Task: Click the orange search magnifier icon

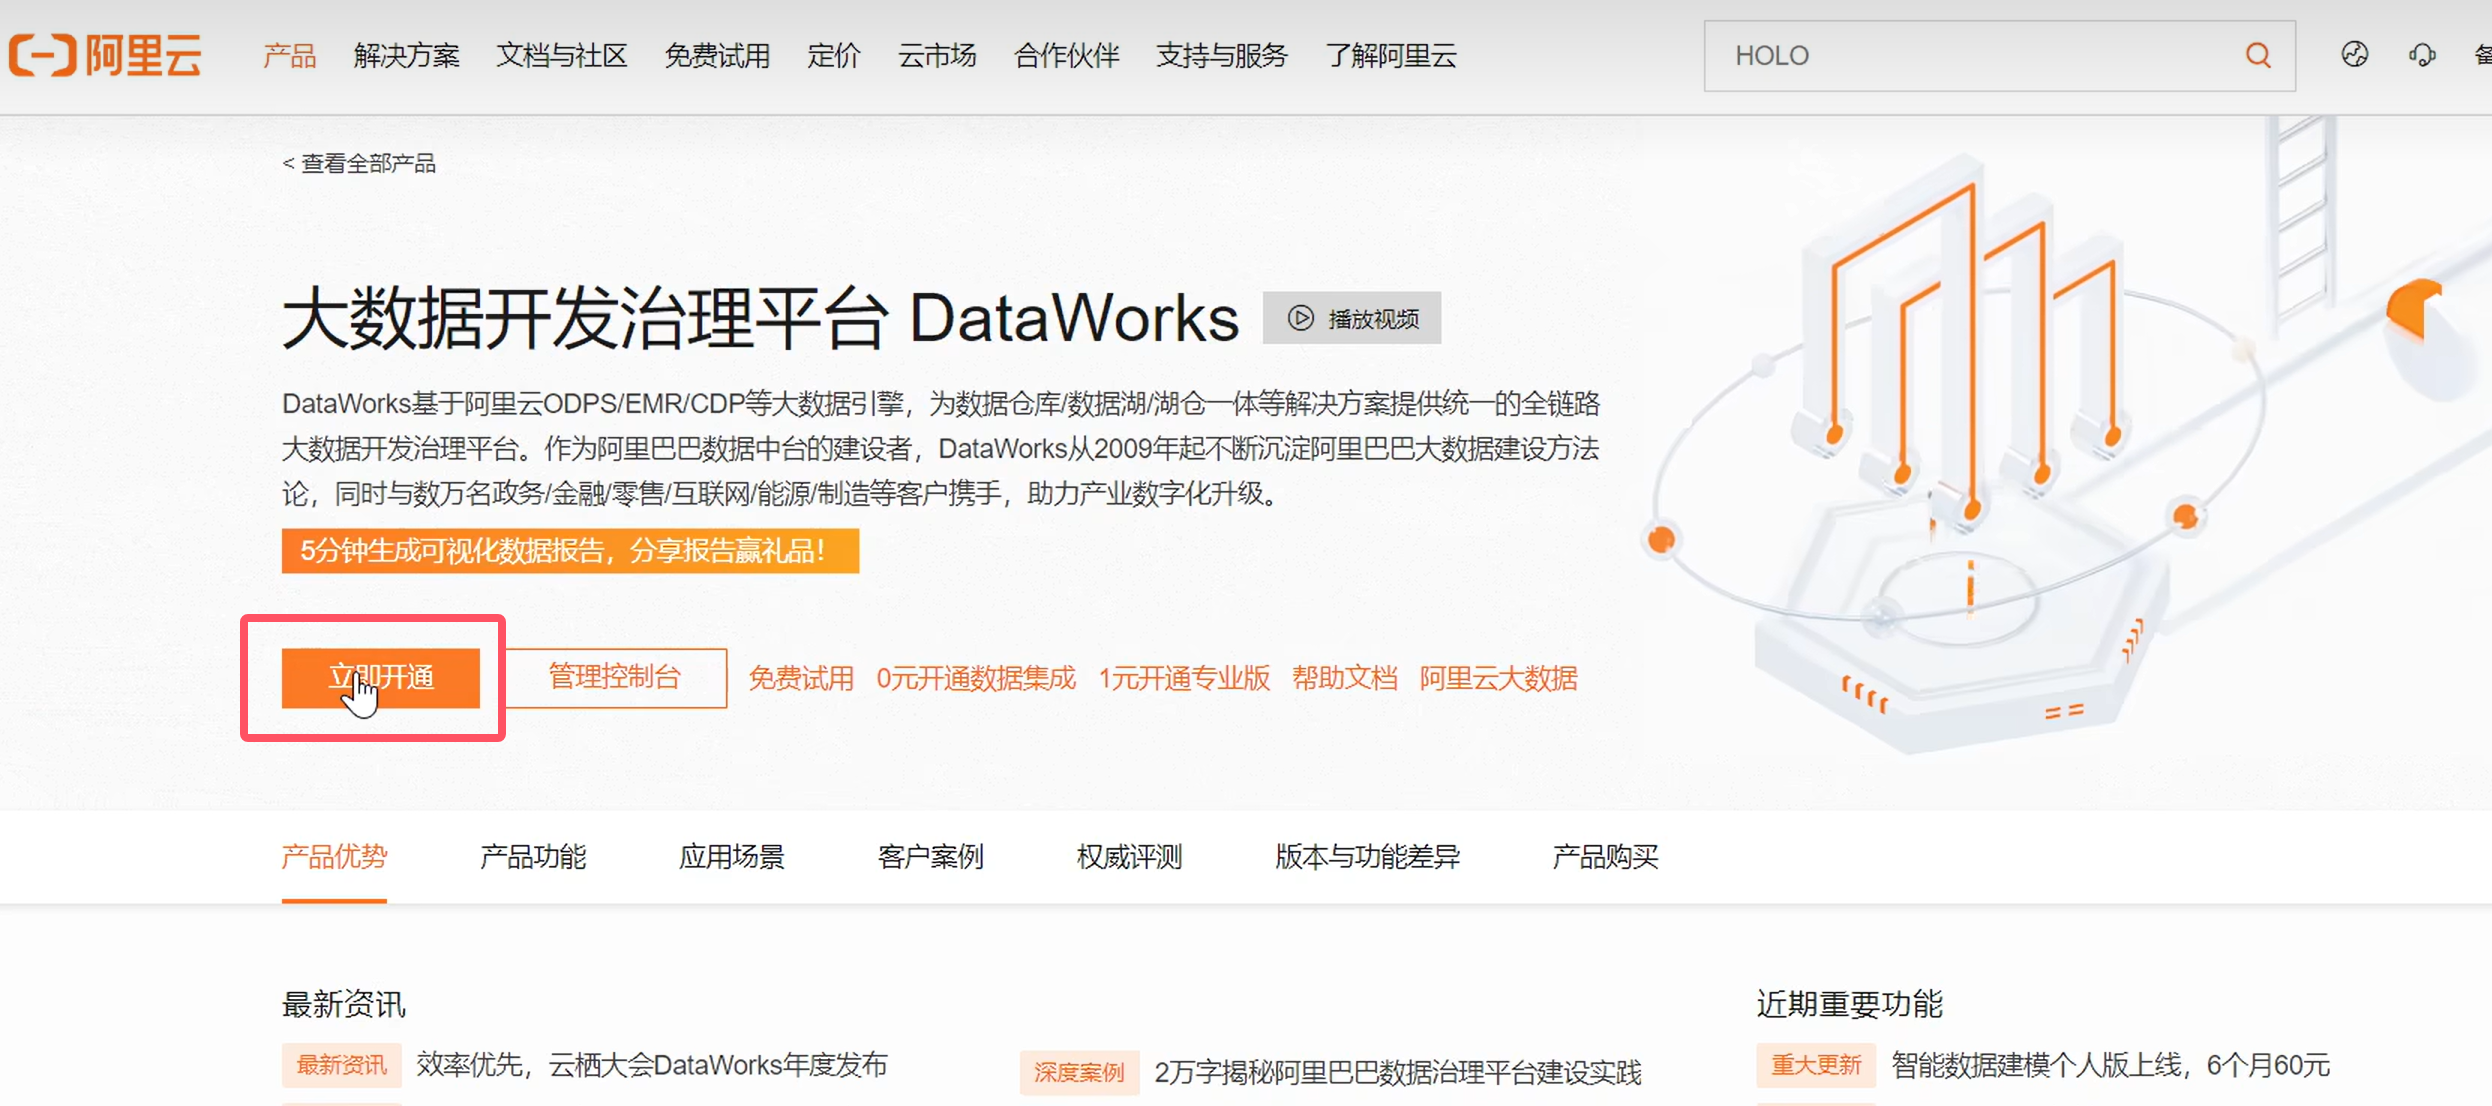Action: 2258,55
